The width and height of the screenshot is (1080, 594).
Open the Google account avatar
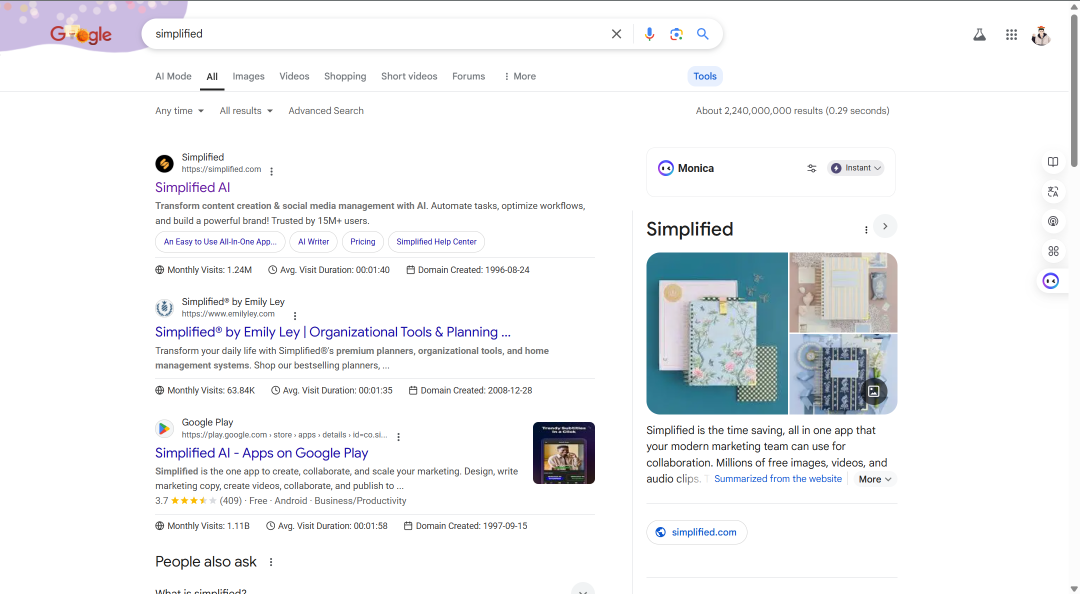(1041, 35)
